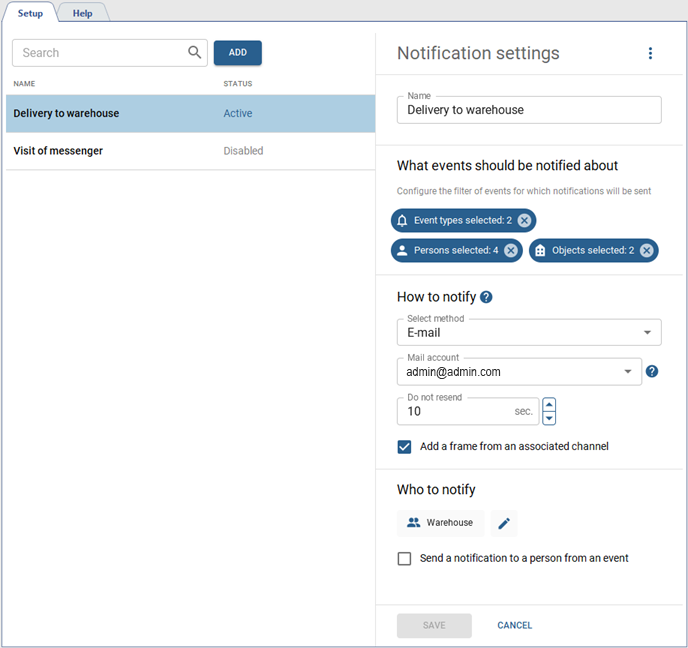Viewport: 688px width, 648px height.
Task: Expand the Select method dropdown
Action: click(647, 332)
